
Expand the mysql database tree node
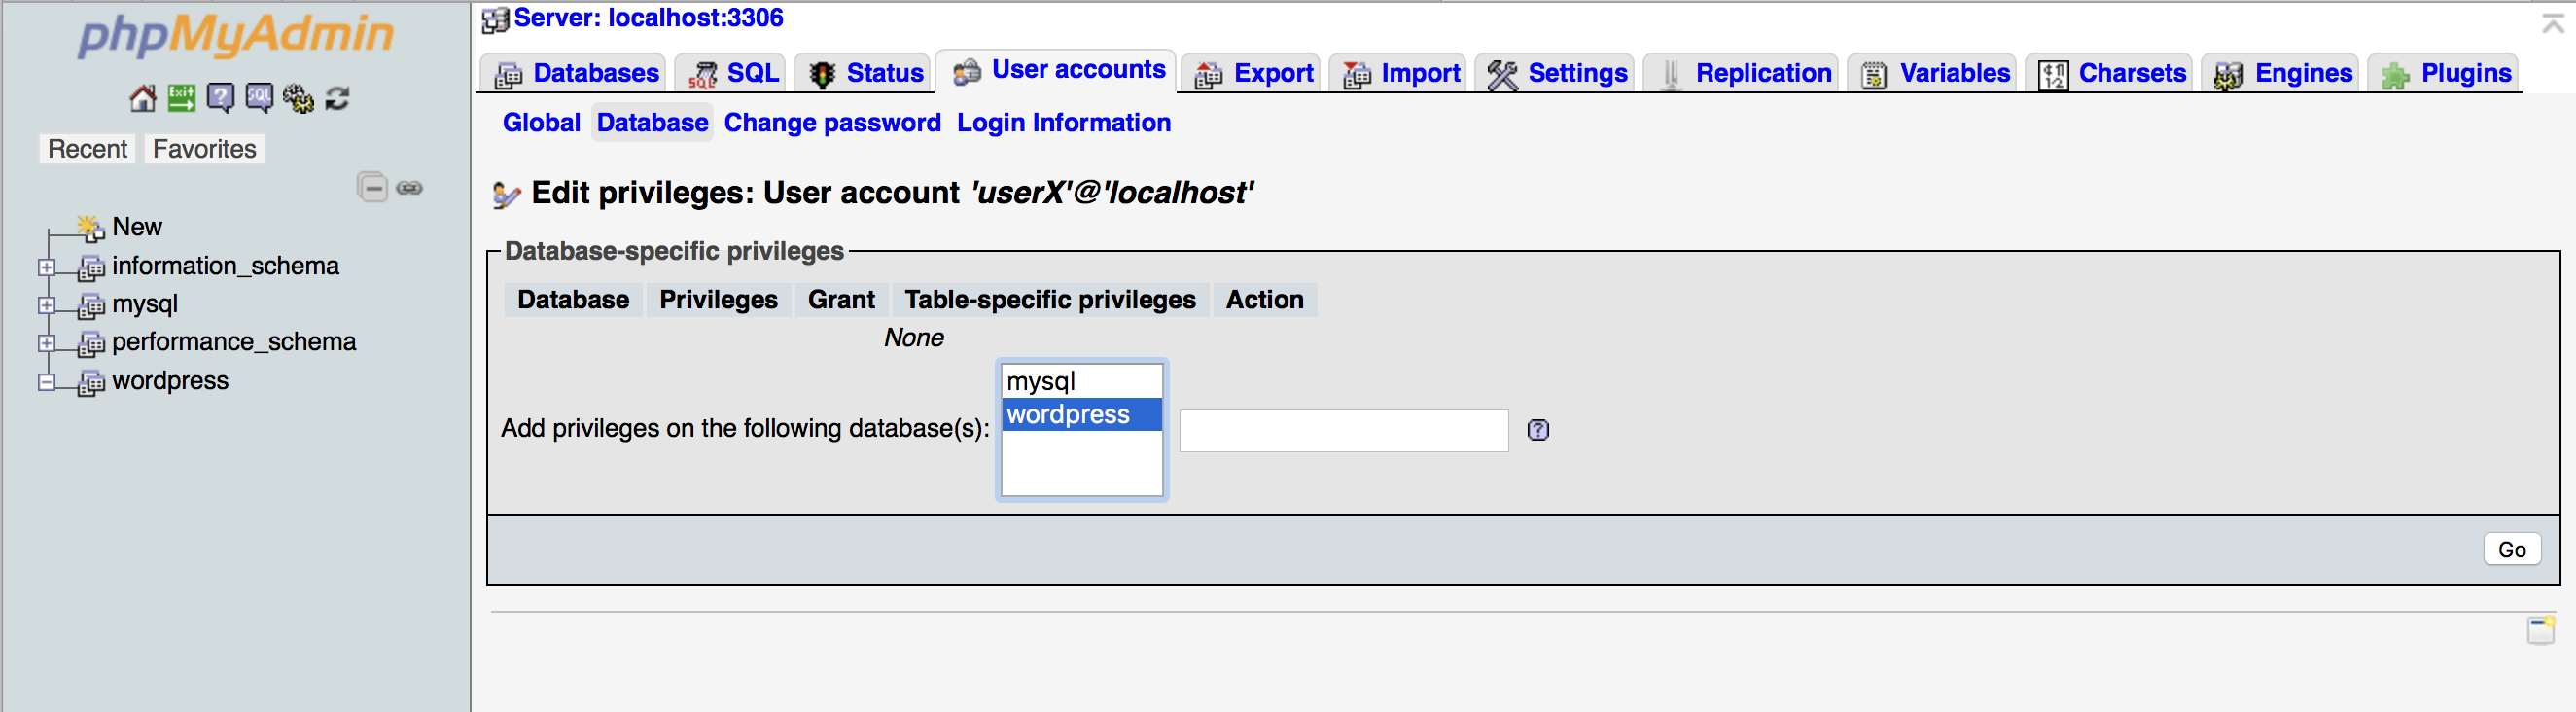coord(46,305)
